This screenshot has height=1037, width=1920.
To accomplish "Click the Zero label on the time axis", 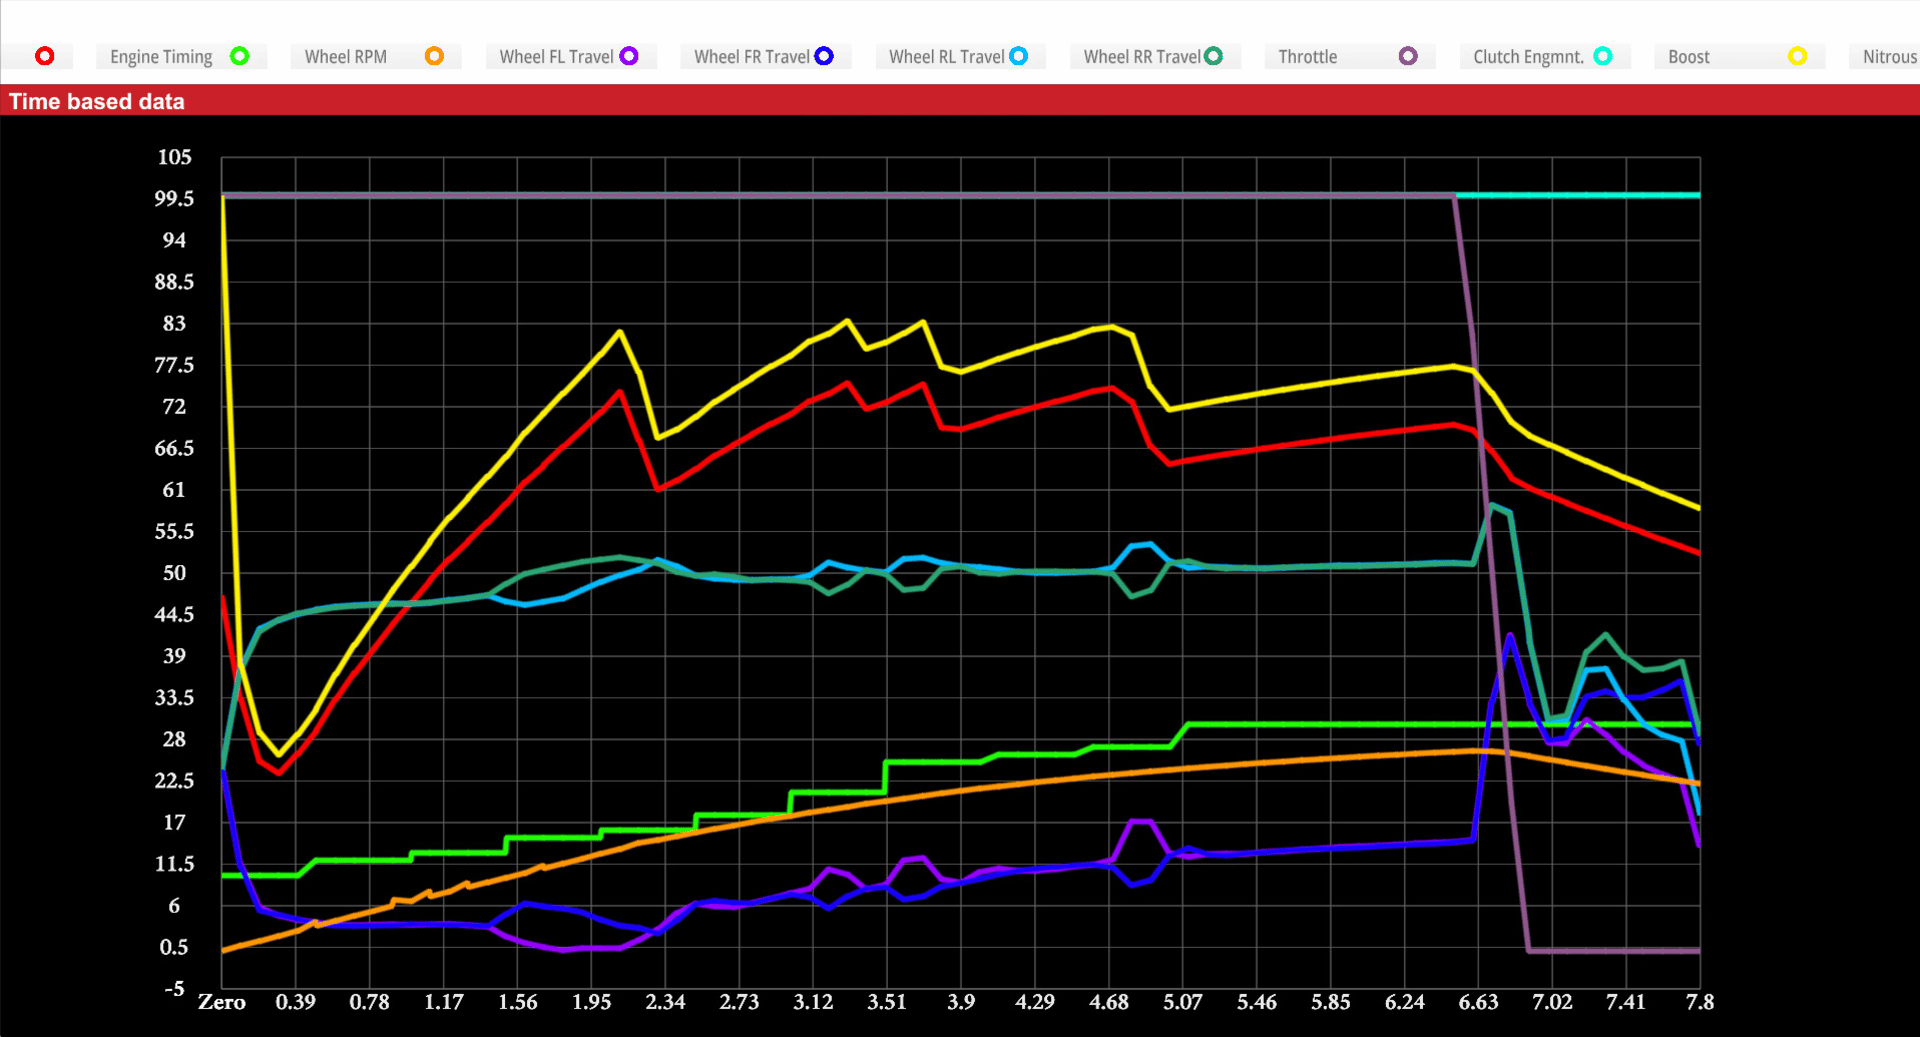I will click(222, 1002).
